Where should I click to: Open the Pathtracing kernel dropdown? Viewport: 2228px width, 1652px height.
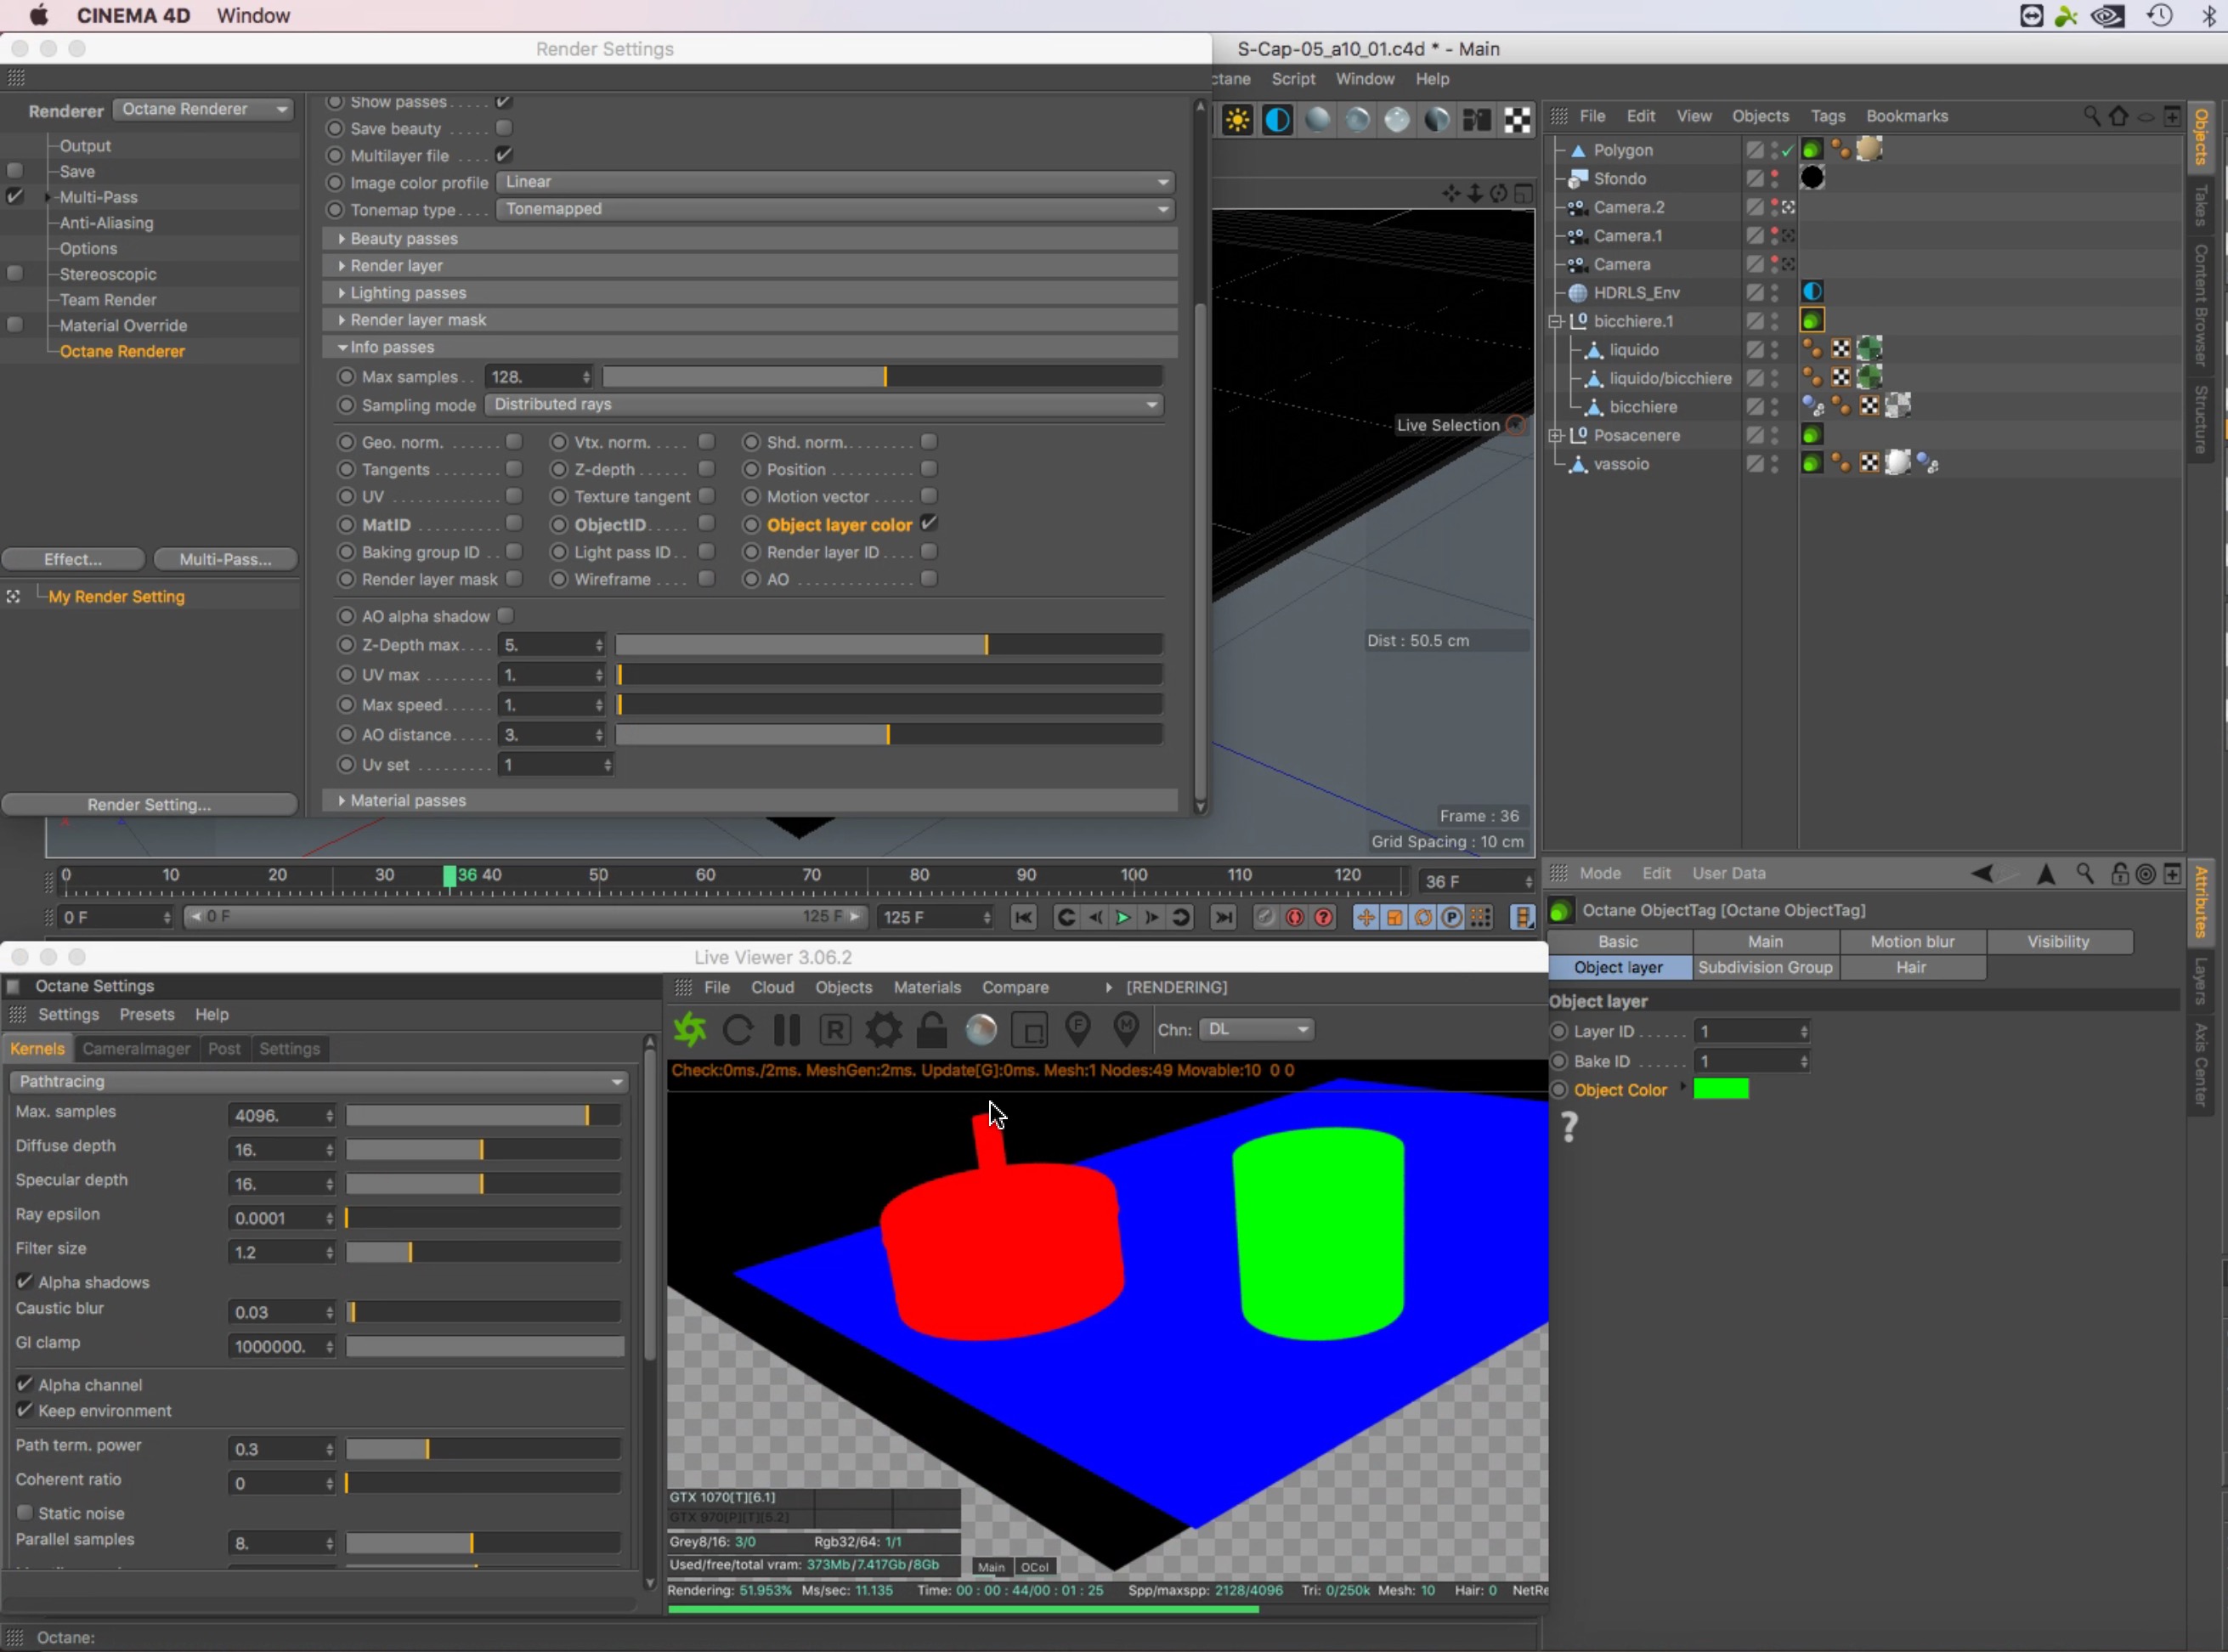(320, 1081)
